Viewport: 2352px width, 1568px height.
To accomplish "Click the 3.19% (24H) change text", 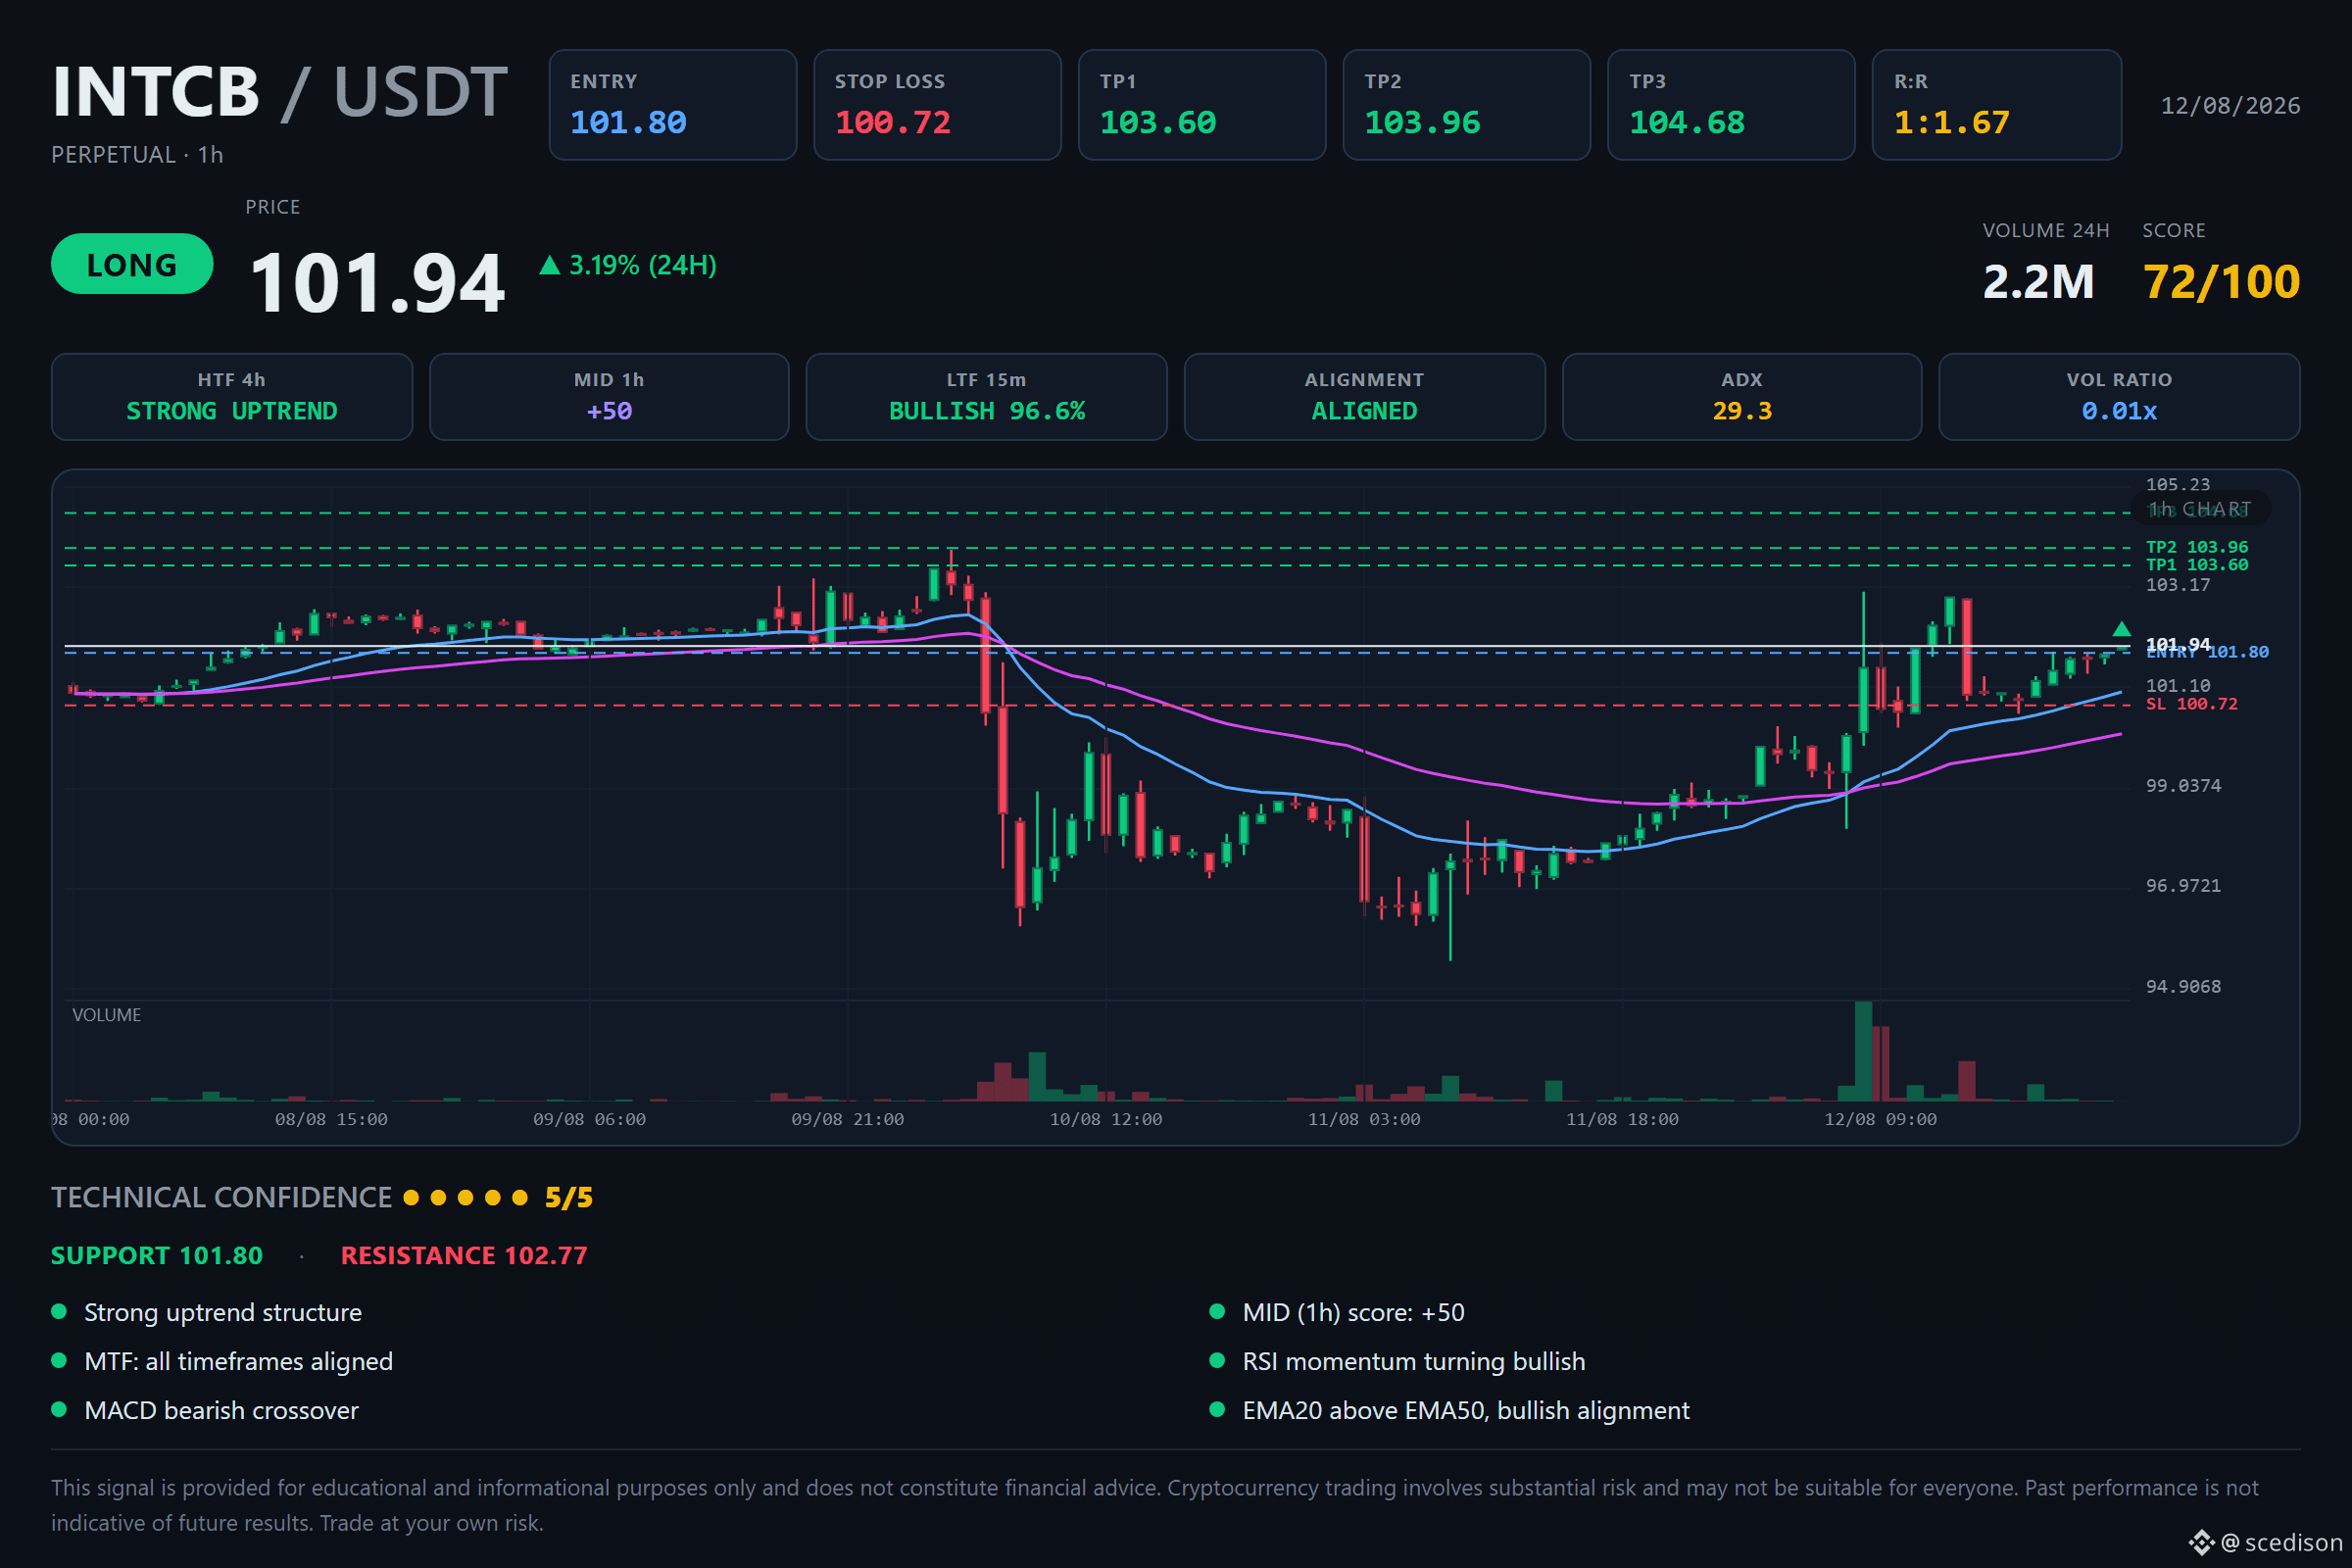I will tap(643, 265).
